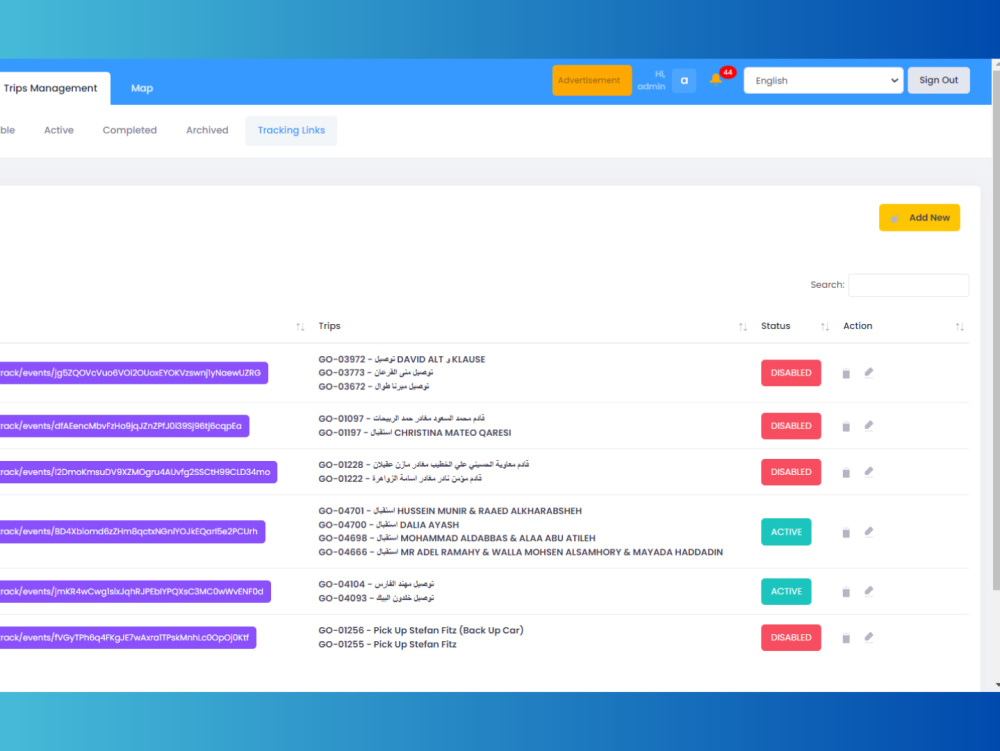
Task: Sort by the Trips column arrows
Action: coord(742,326)
